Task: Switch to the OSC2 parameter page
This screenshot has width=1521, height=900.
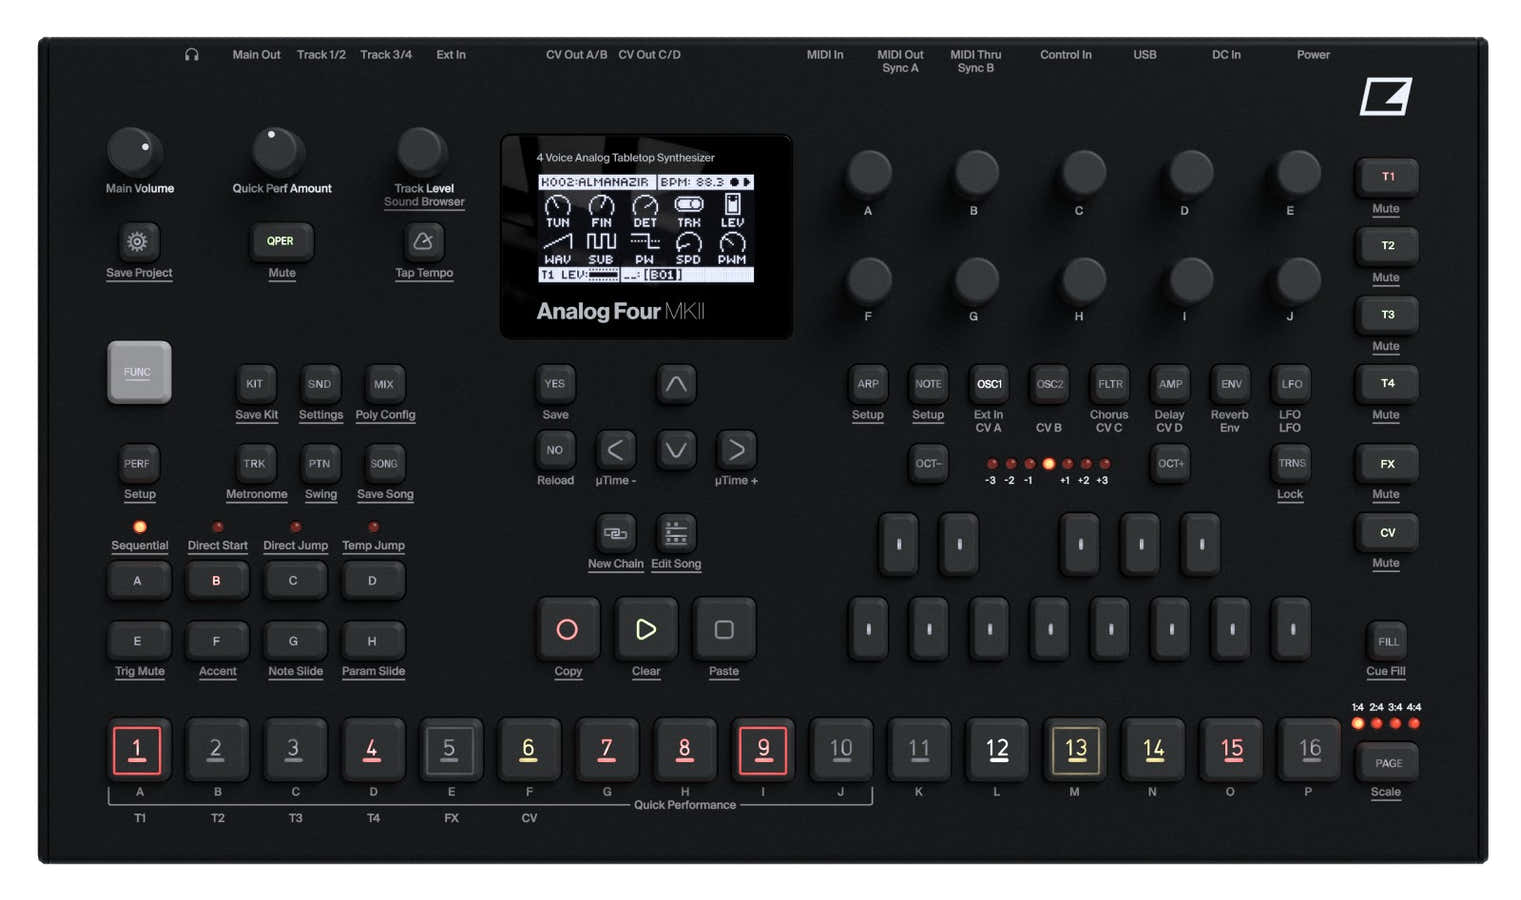Action: coord(1049,384)
